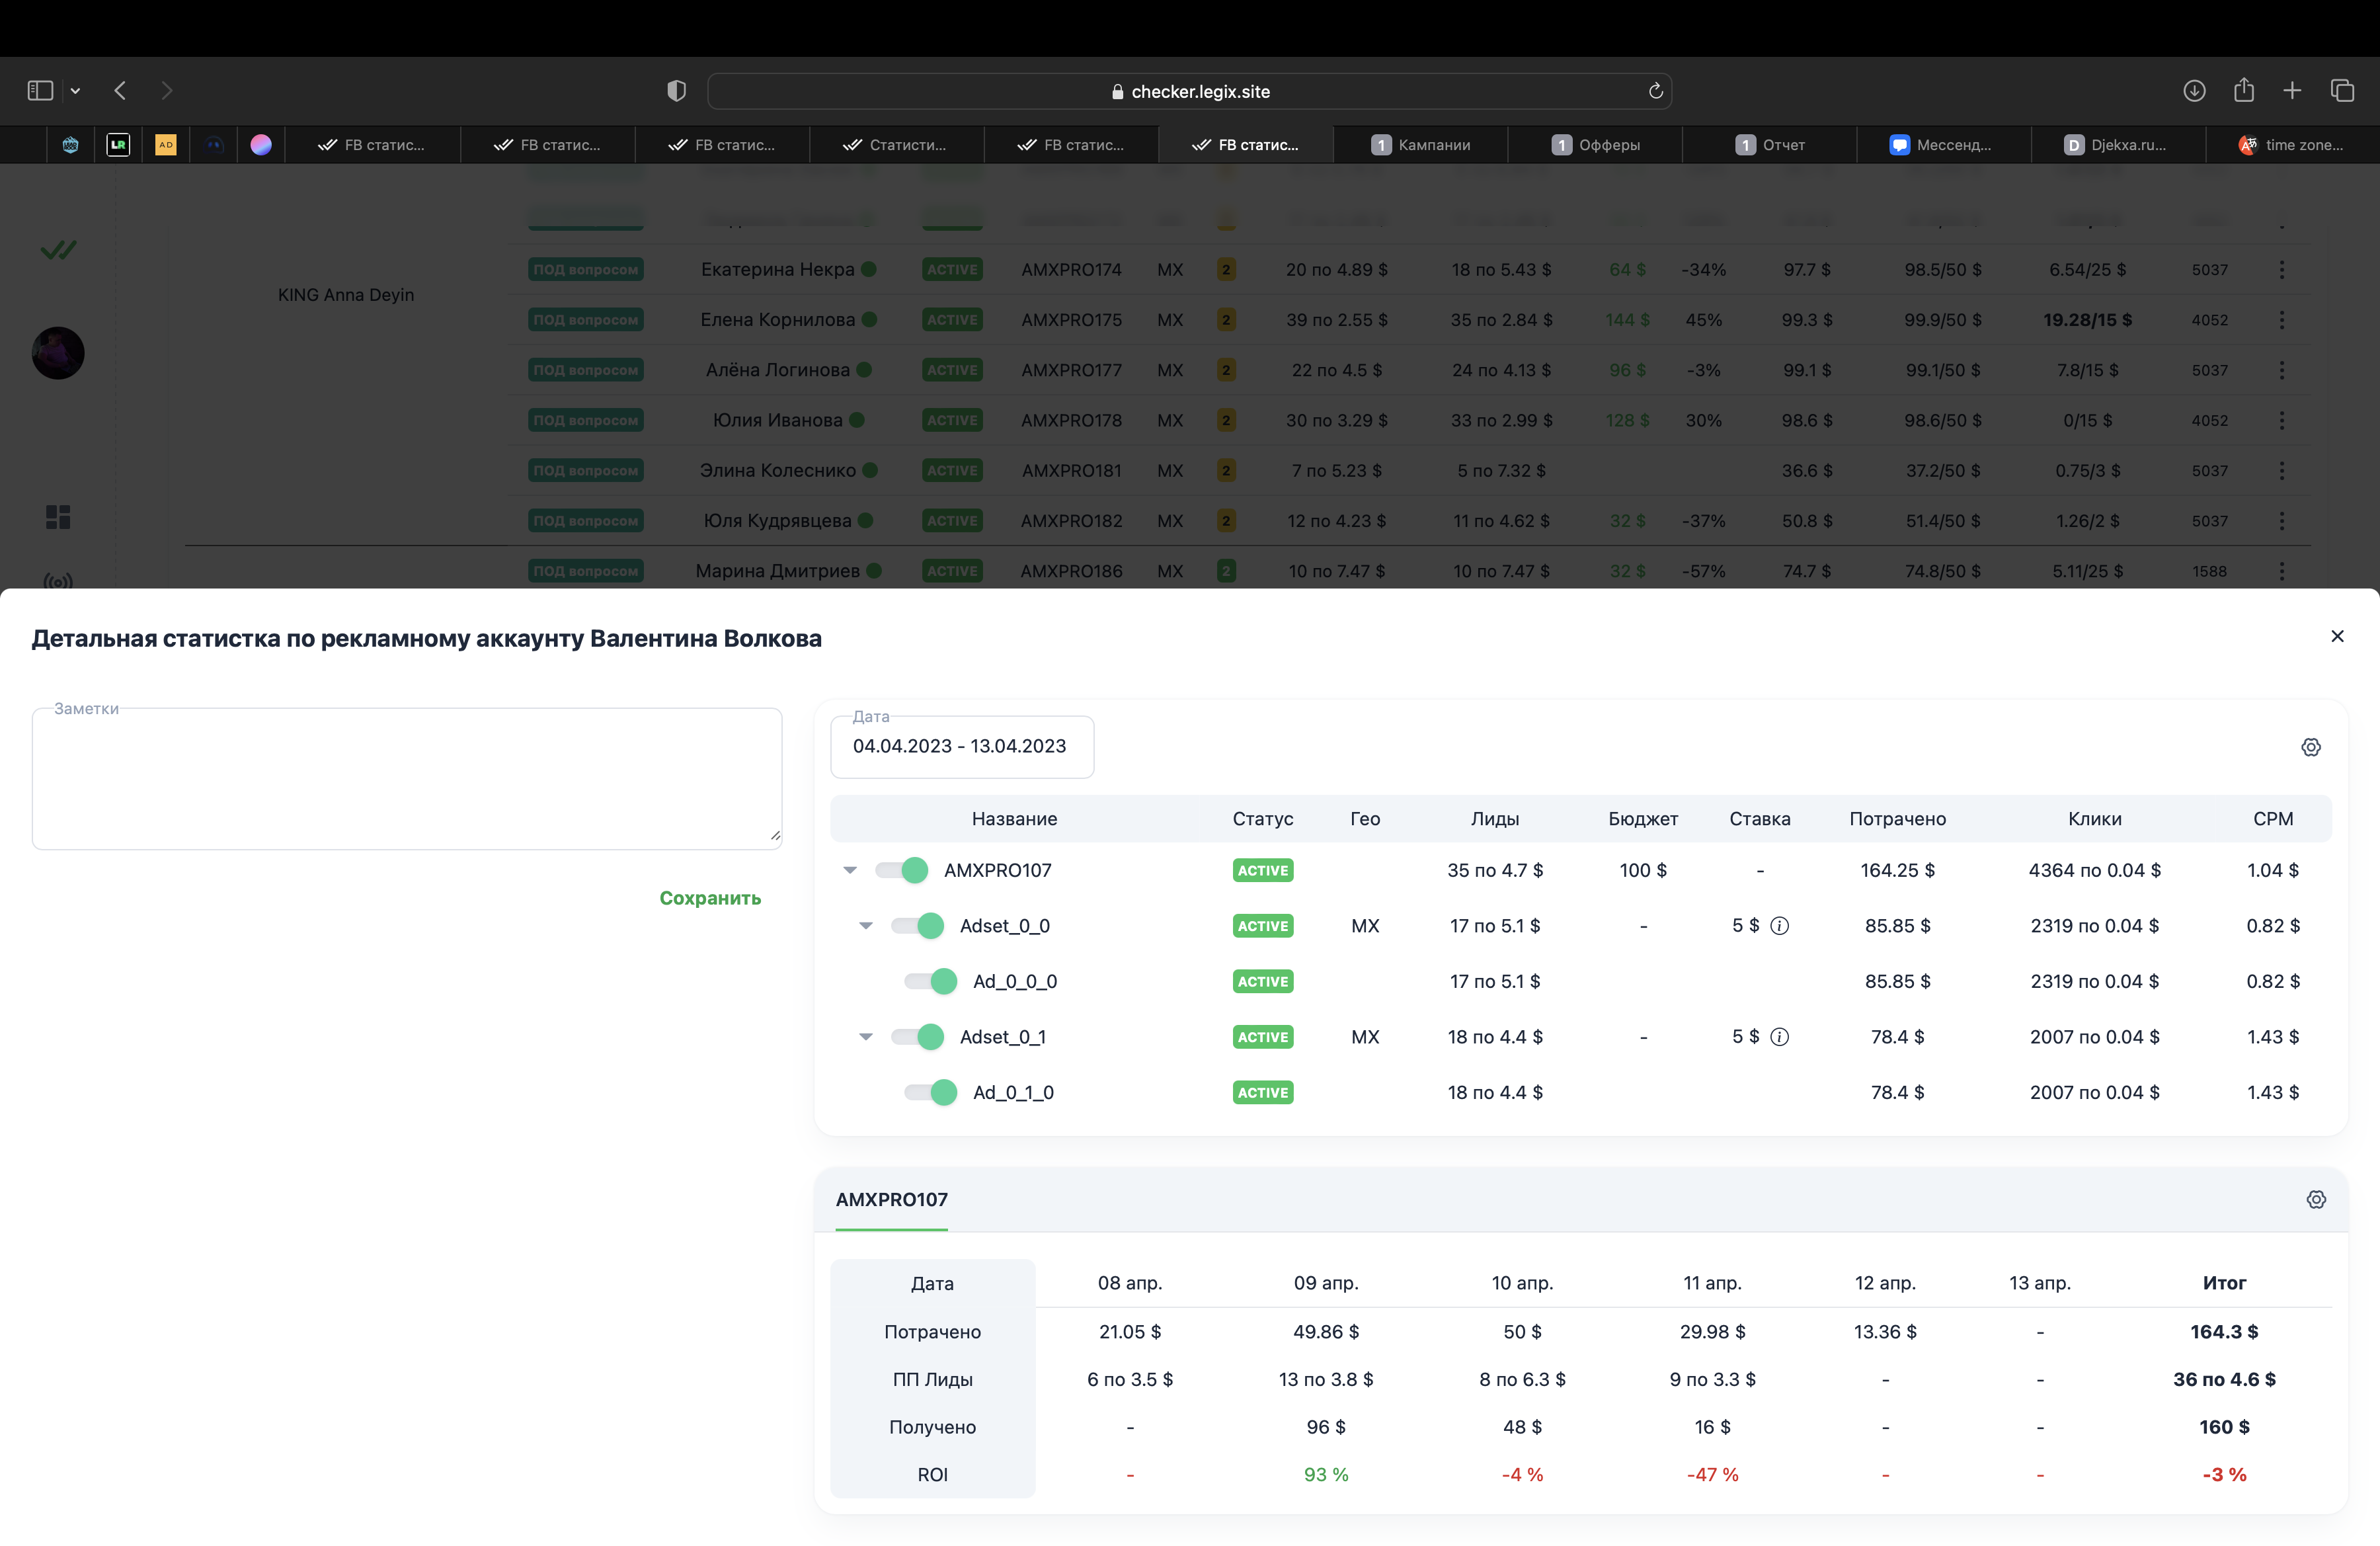Image resolution: width=2380 pixels, height=1546 pixels.
Task: Click the 93 % ROI value
Action: click(1326, 1475)
